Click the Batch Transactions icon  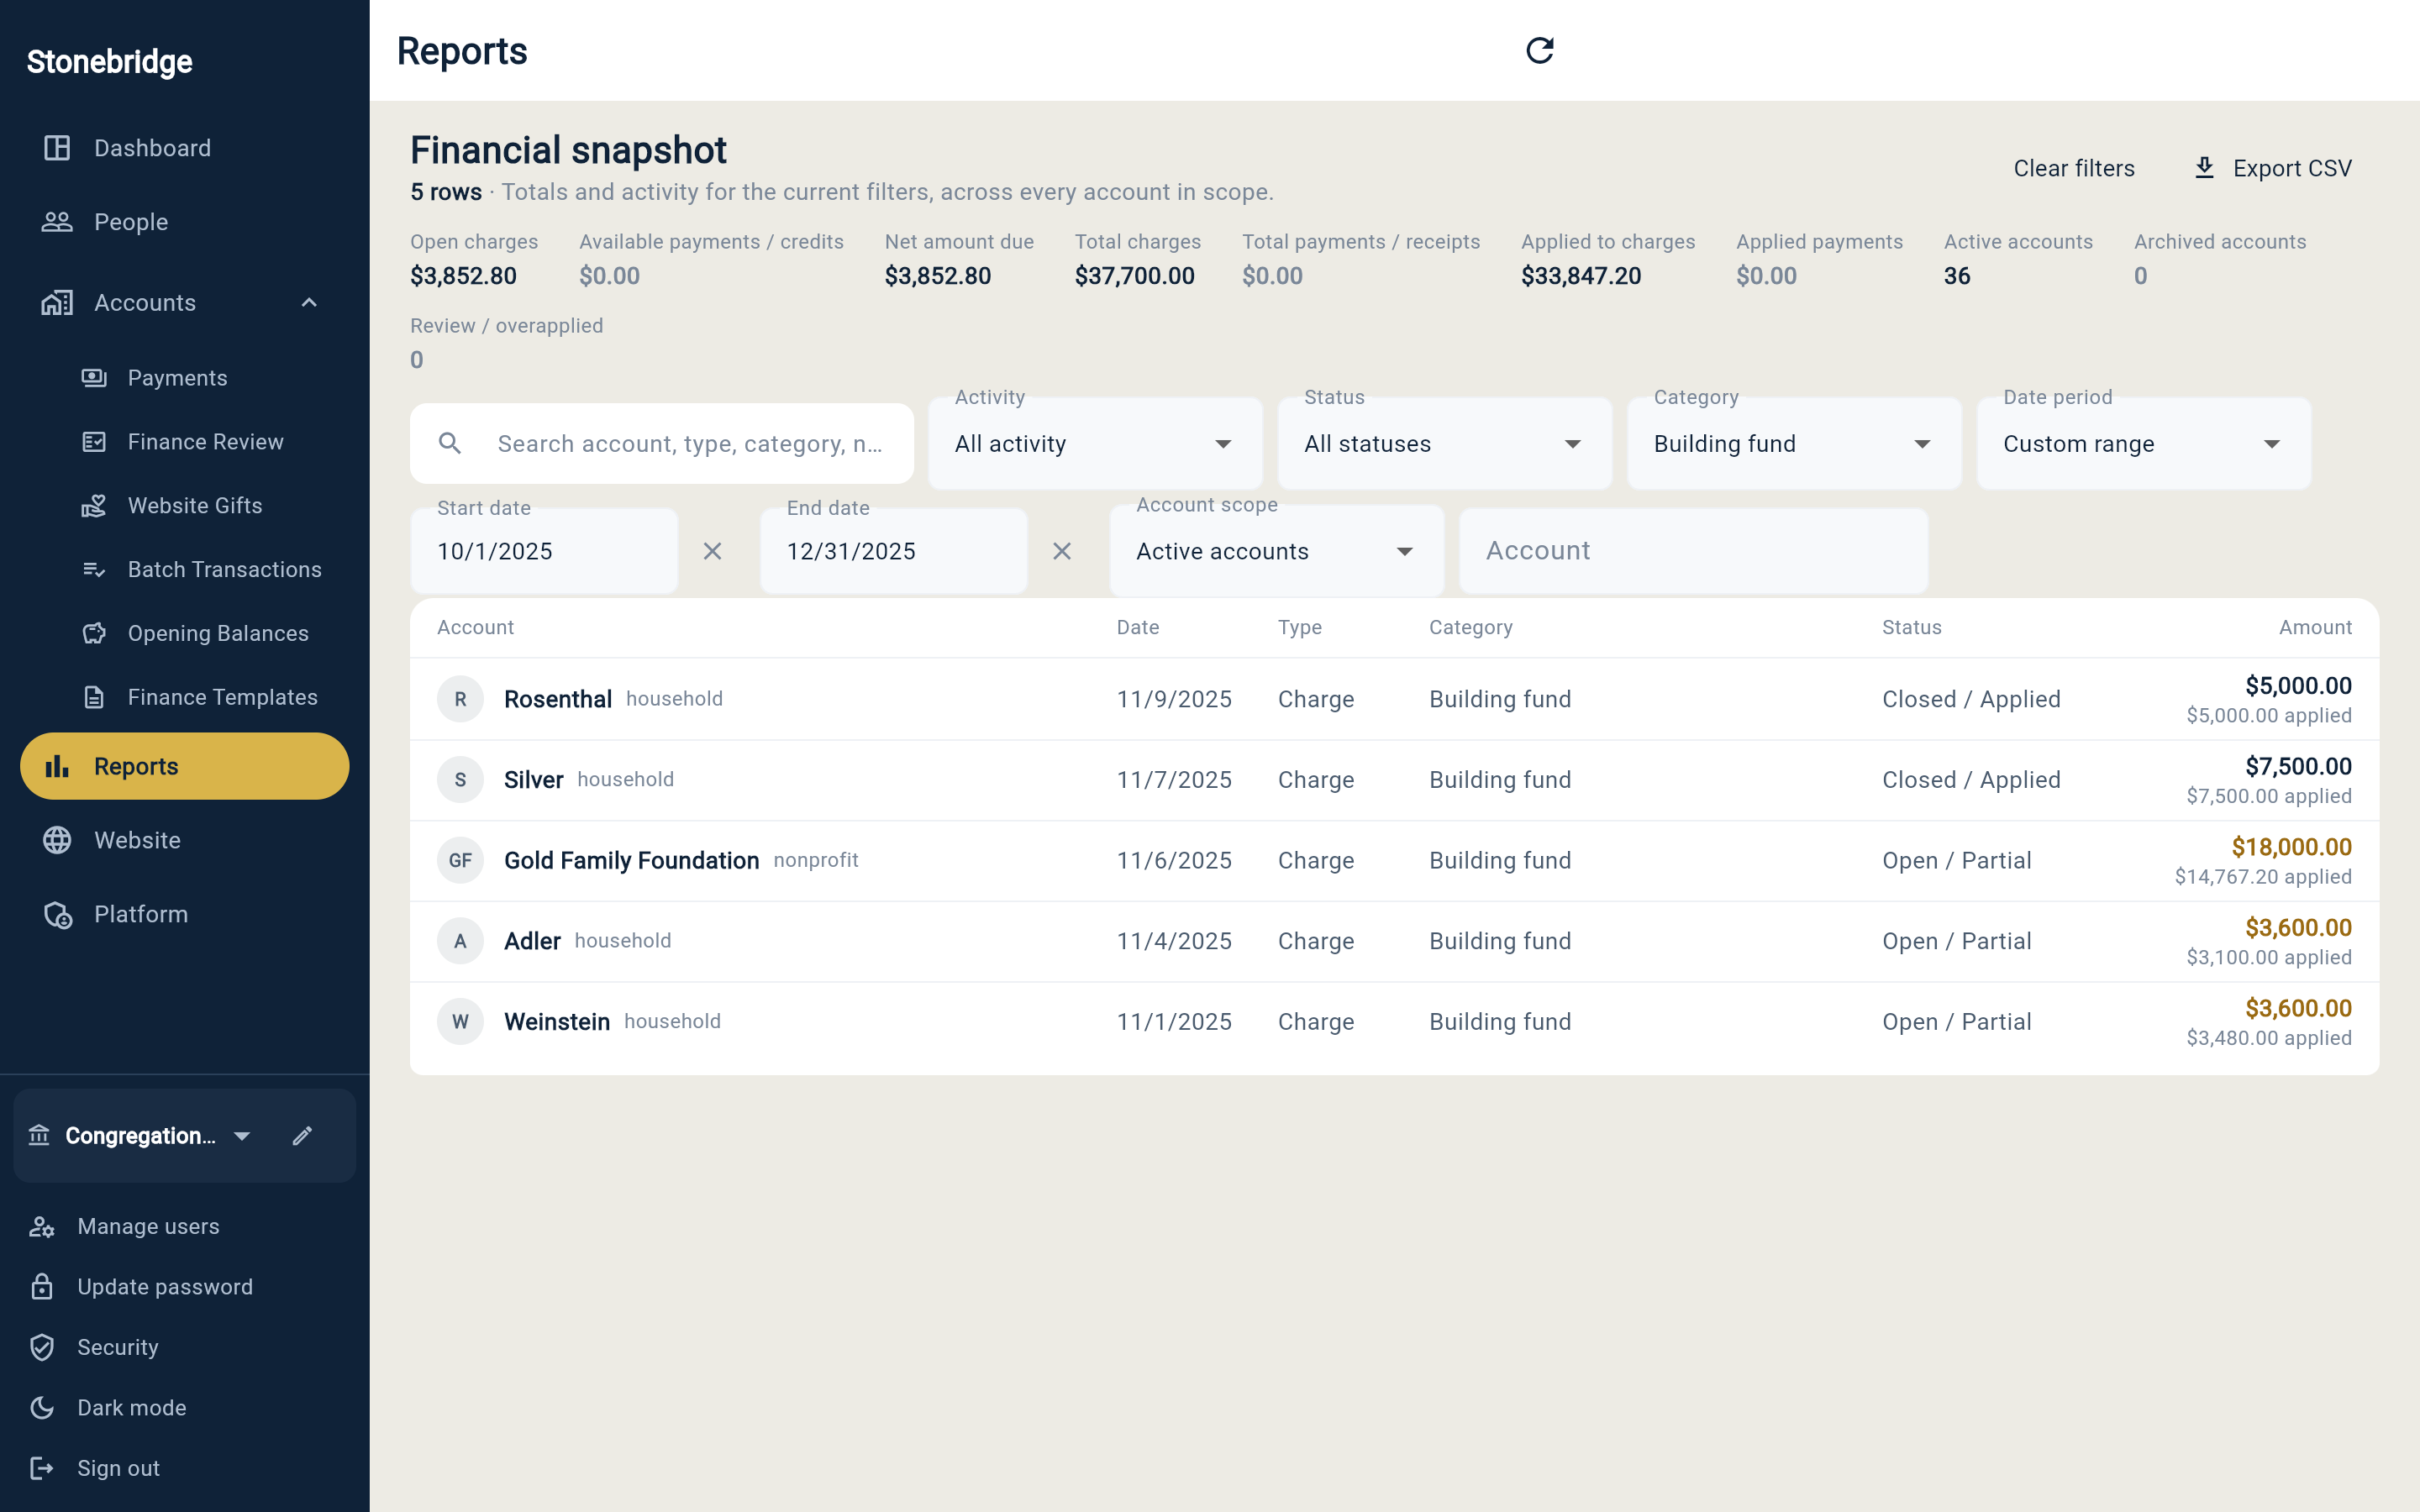tap(94, 570)
